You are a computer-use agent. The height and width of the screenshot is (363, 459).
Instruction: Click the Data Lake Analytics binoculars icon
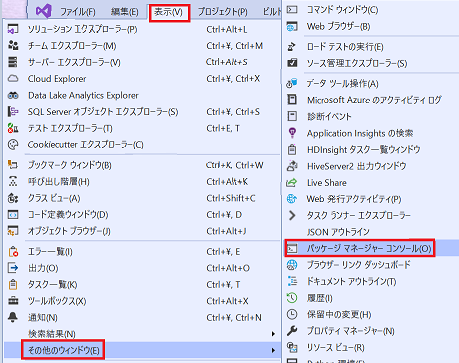point(13,96)
